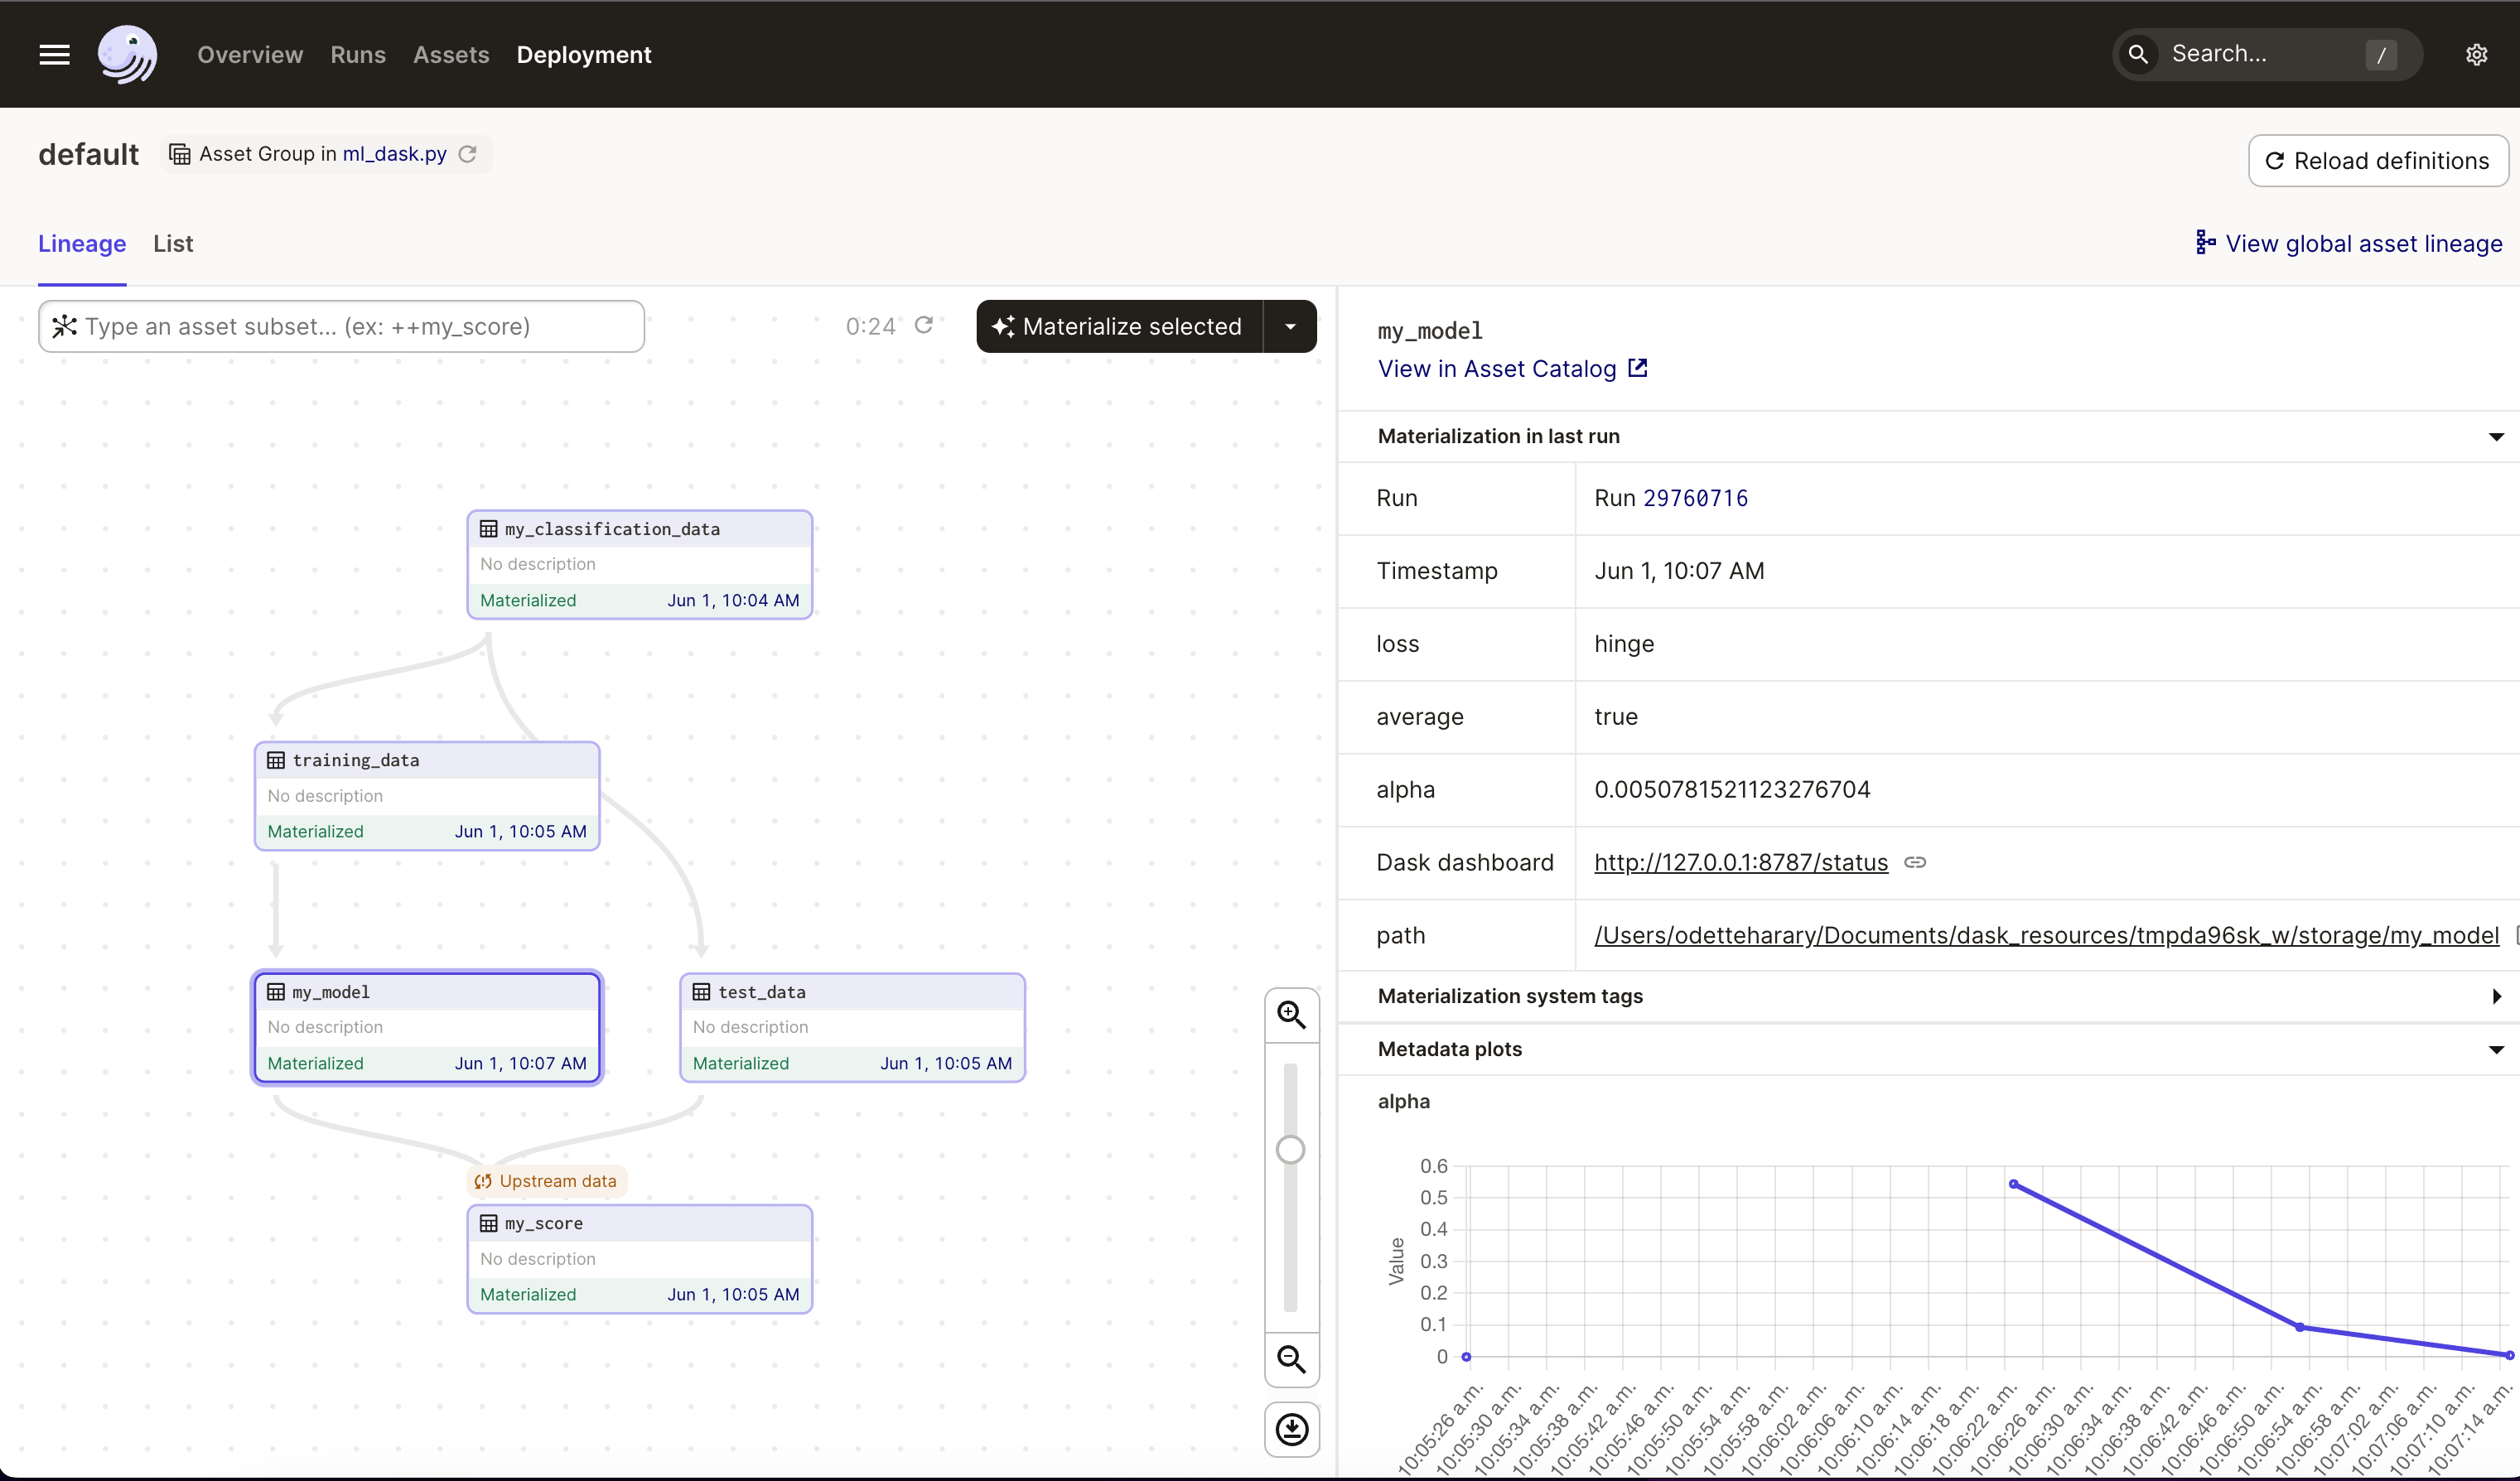Click the table icon on training_data node
This screenshot has width=2520, height=1481.
point(276,760)
